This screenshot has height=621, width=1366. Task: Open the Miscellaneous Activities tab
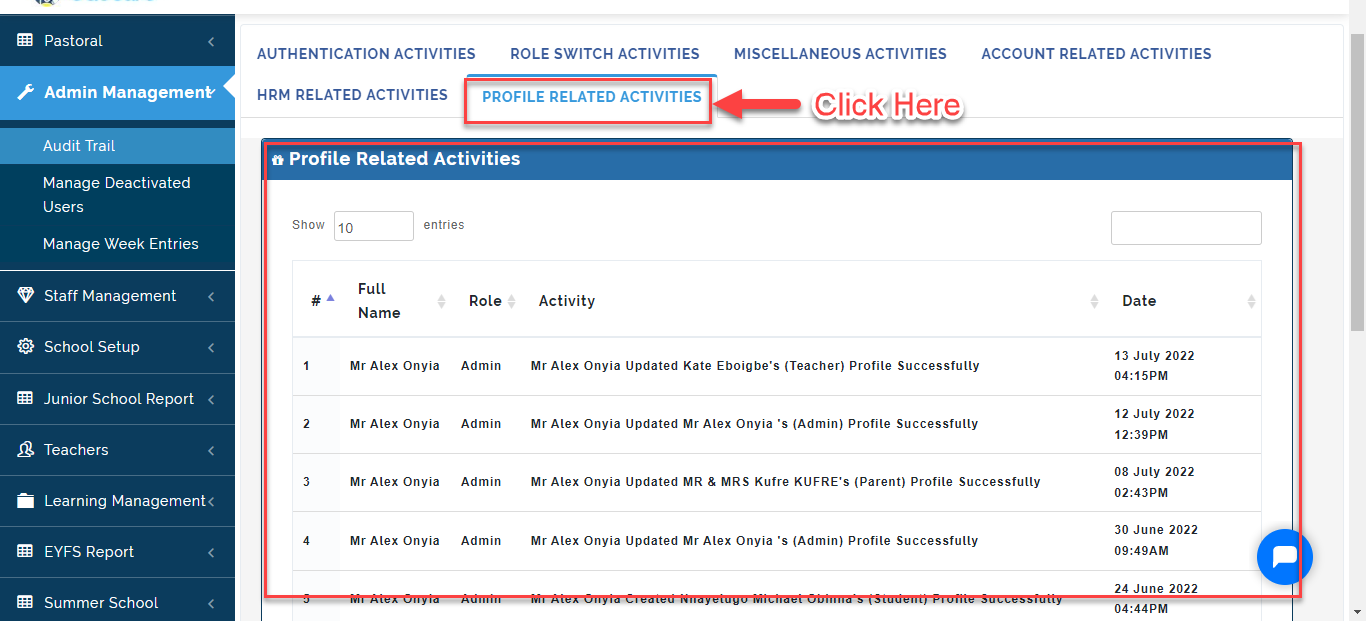pos(840,54)
